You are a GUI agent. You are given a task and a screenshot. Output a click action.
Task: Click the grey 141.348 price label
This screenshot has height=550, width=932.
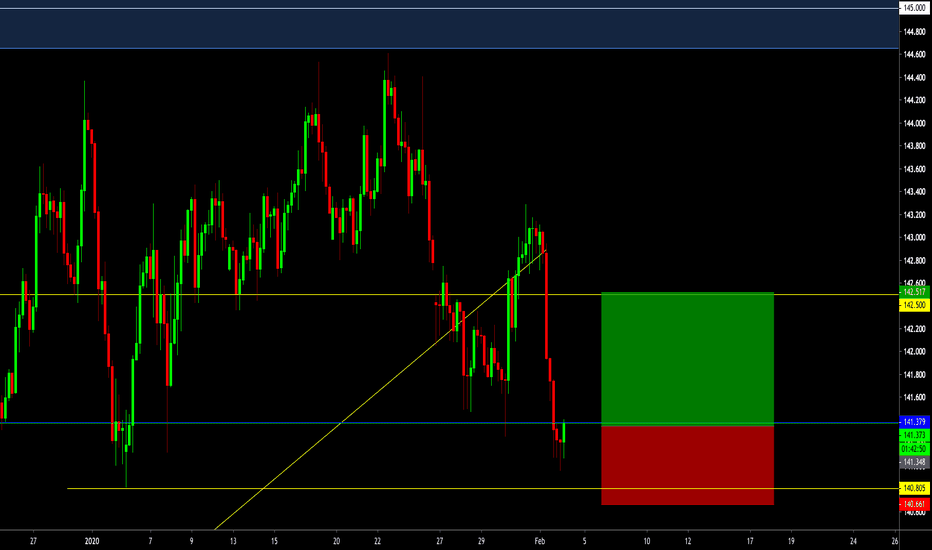coord(914,462)
